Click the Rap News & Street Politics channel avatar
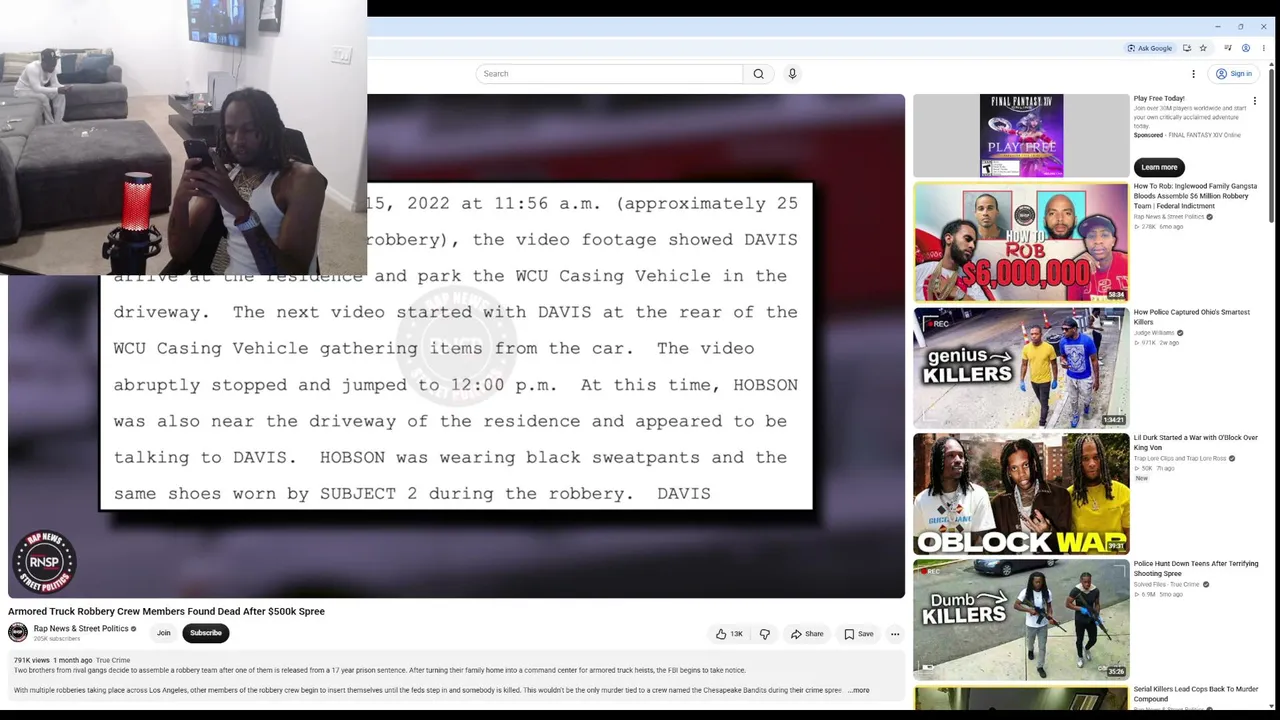 [x=18, y=632]
